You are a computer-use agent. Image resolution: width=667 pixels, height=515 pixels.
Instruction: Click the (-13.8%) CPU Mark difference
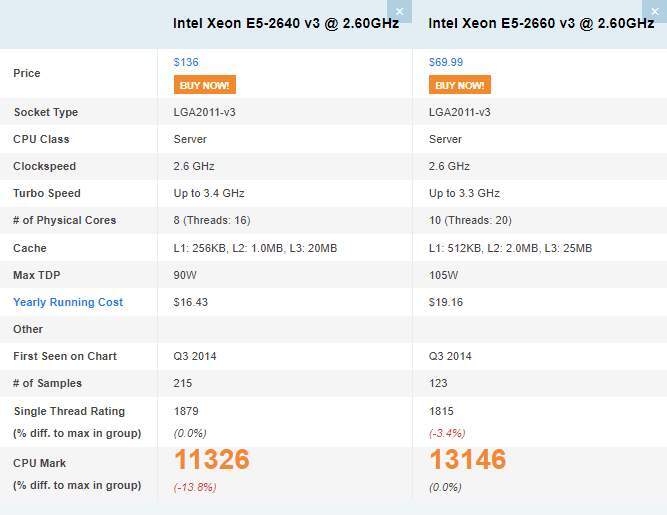(x=195, y=487)
